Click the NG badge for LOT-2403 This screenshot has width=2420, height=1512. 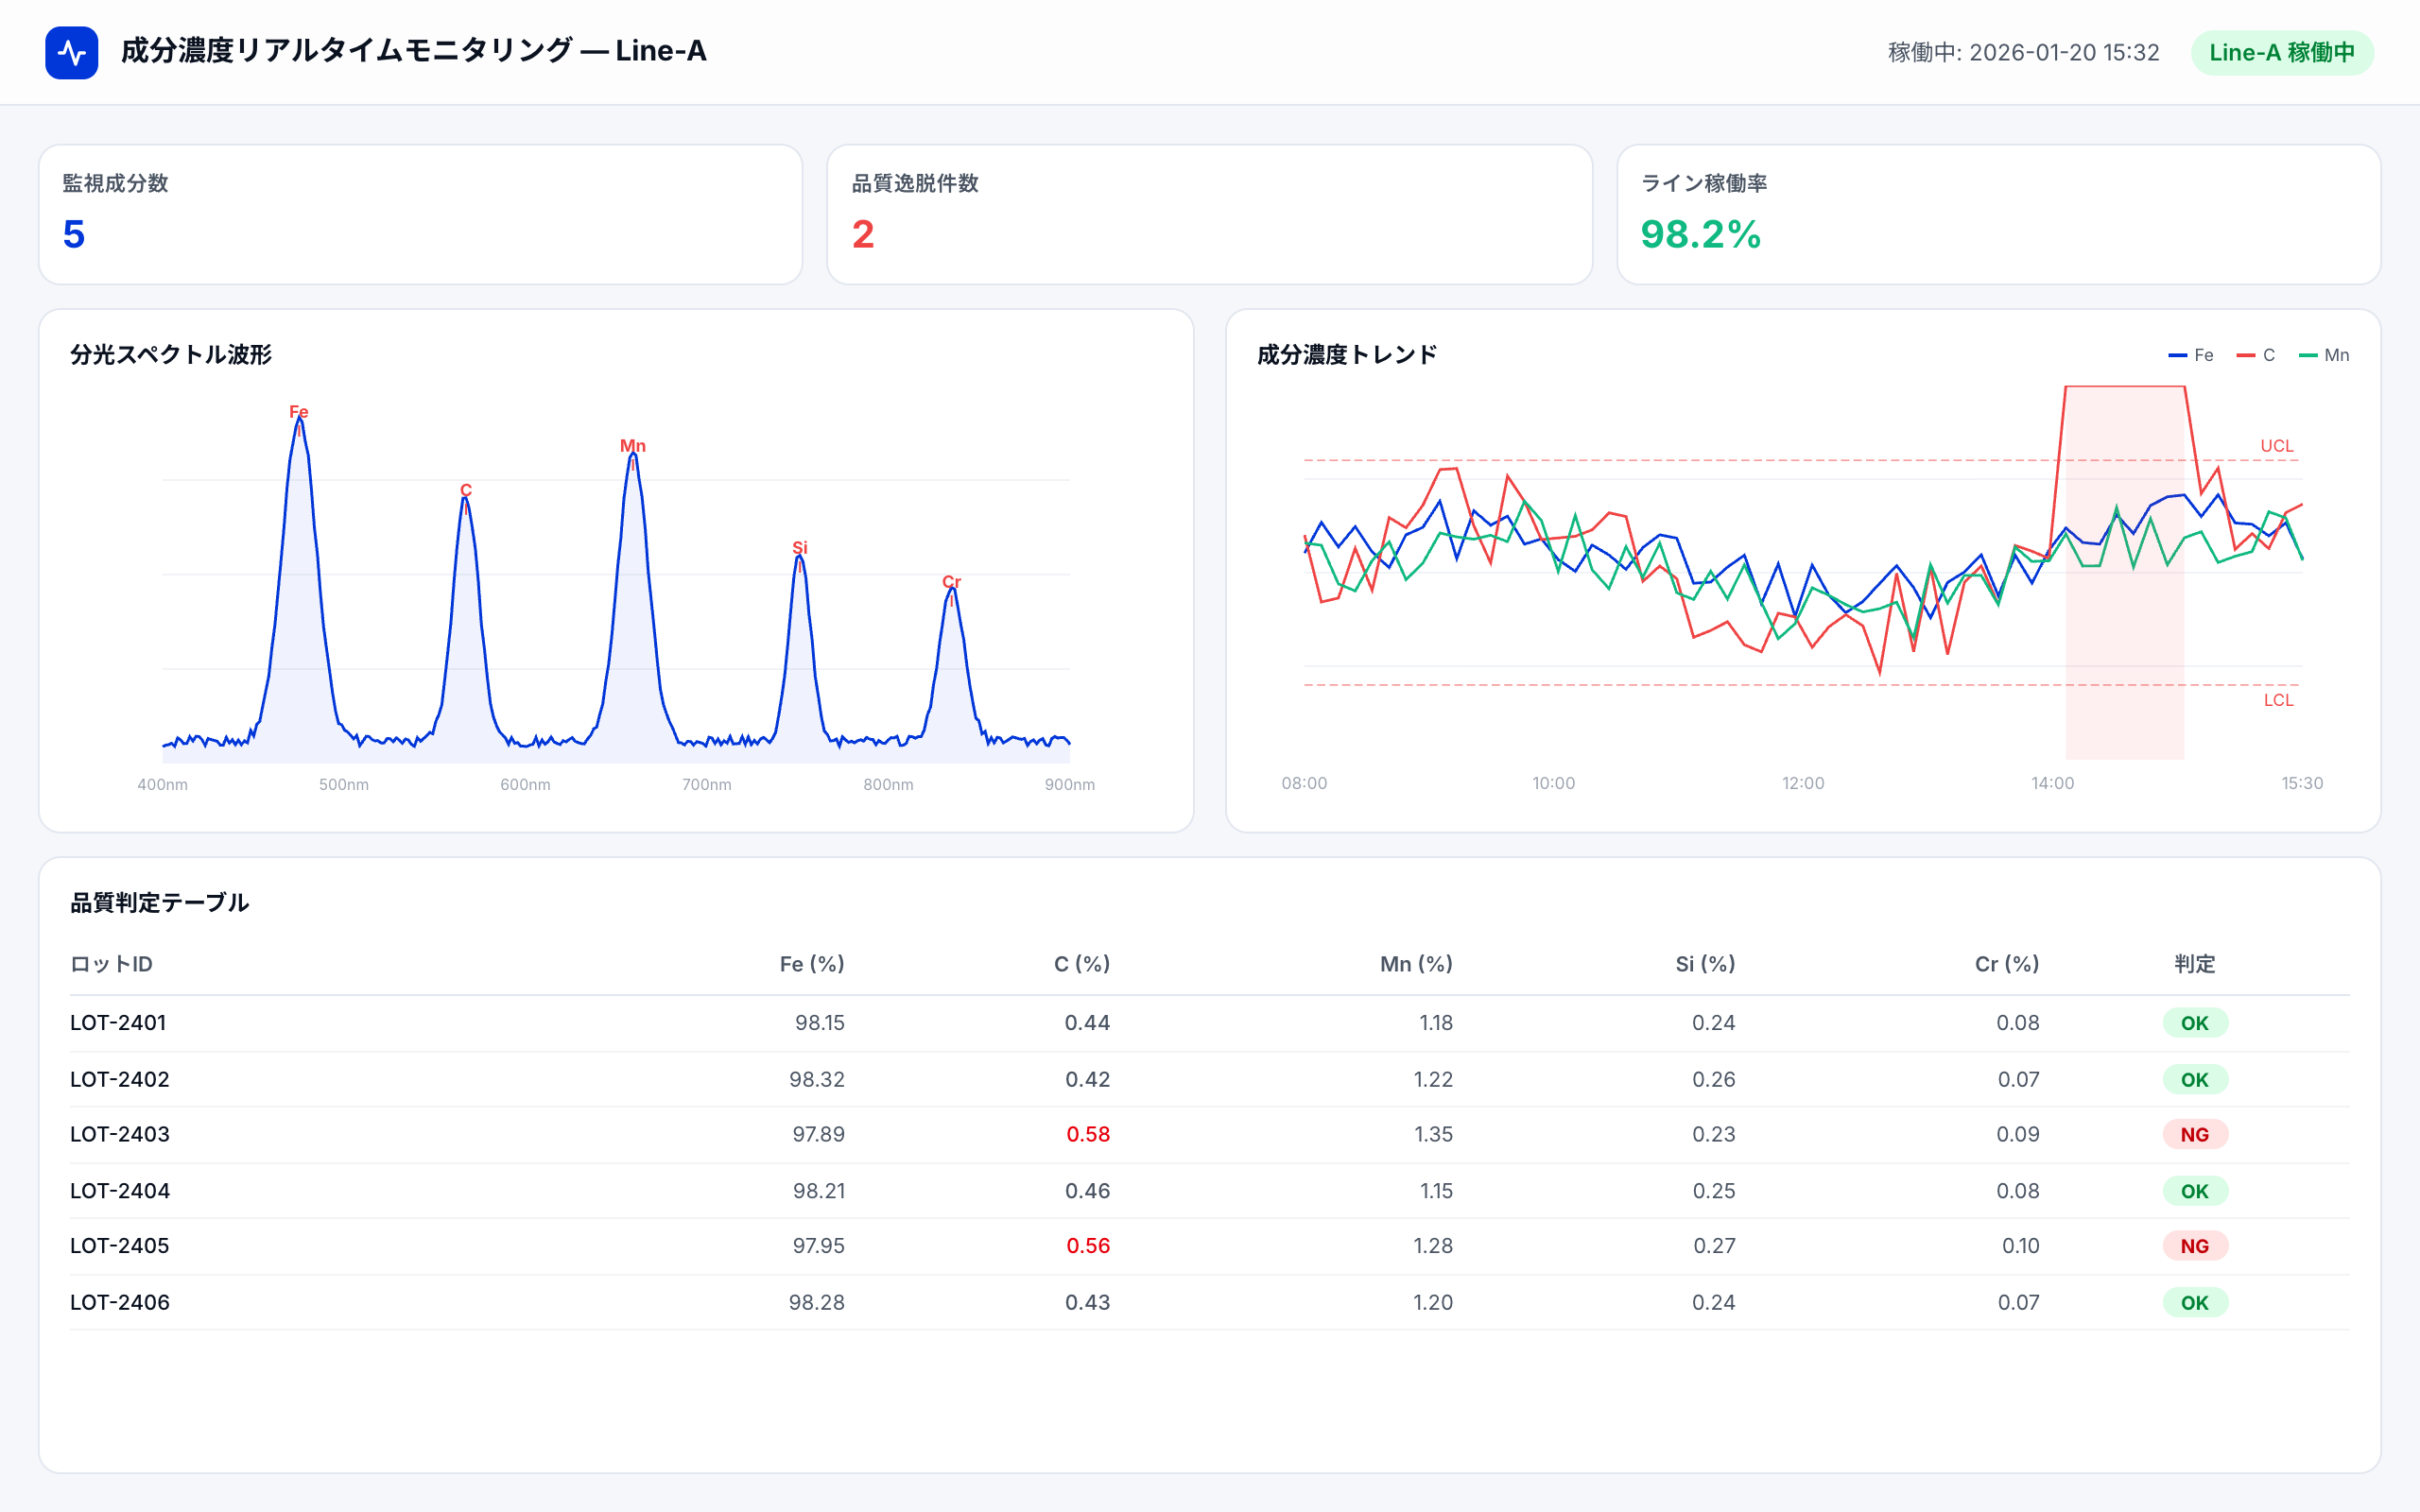click(2194, 1134)
